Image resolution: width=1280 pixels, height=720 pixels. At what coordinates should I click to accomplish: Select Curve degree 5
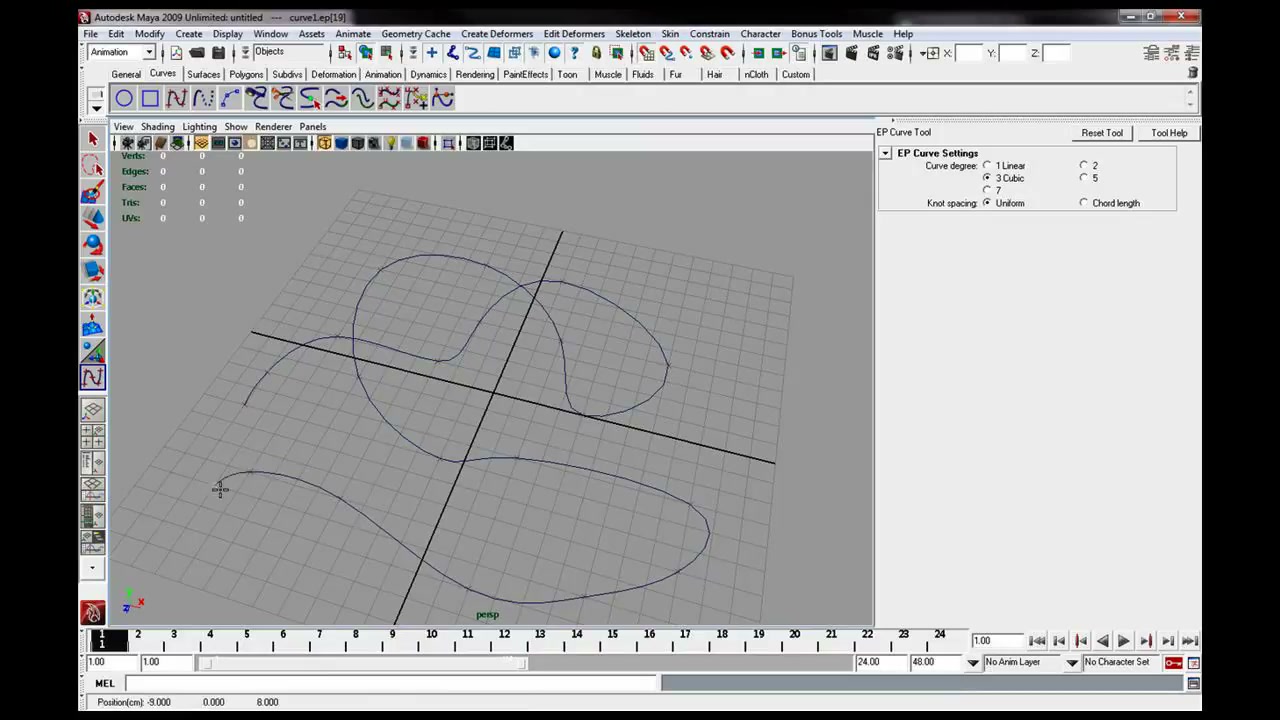coord(1084,178)
